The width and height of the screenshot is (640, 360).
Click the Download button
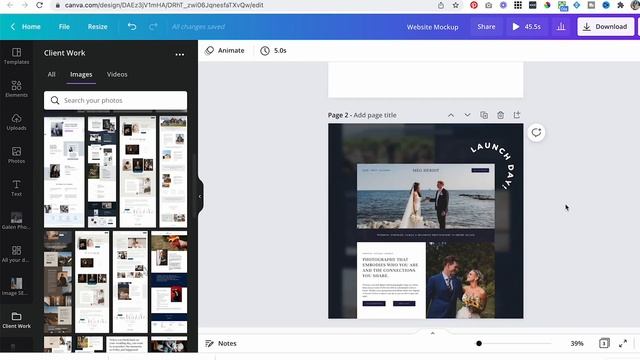click(605, 27)
